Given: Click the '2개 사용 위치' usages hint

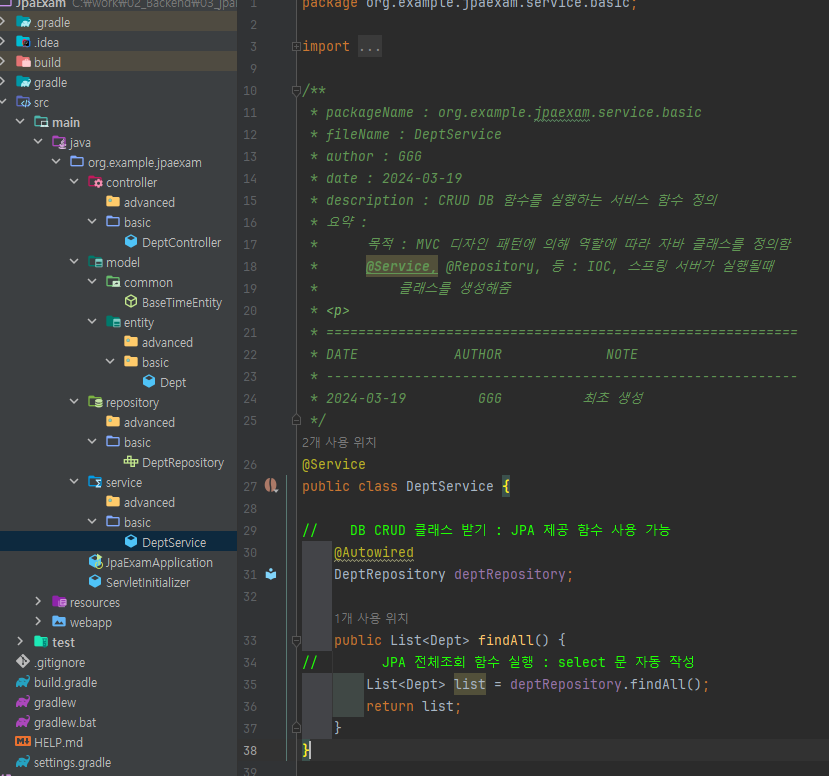Looking at the screenshot, I should 339,442.
